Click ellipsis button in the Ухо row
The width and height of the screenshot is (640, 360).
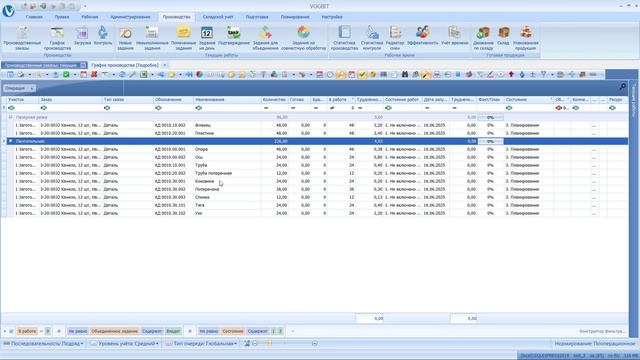click(594, 213)
